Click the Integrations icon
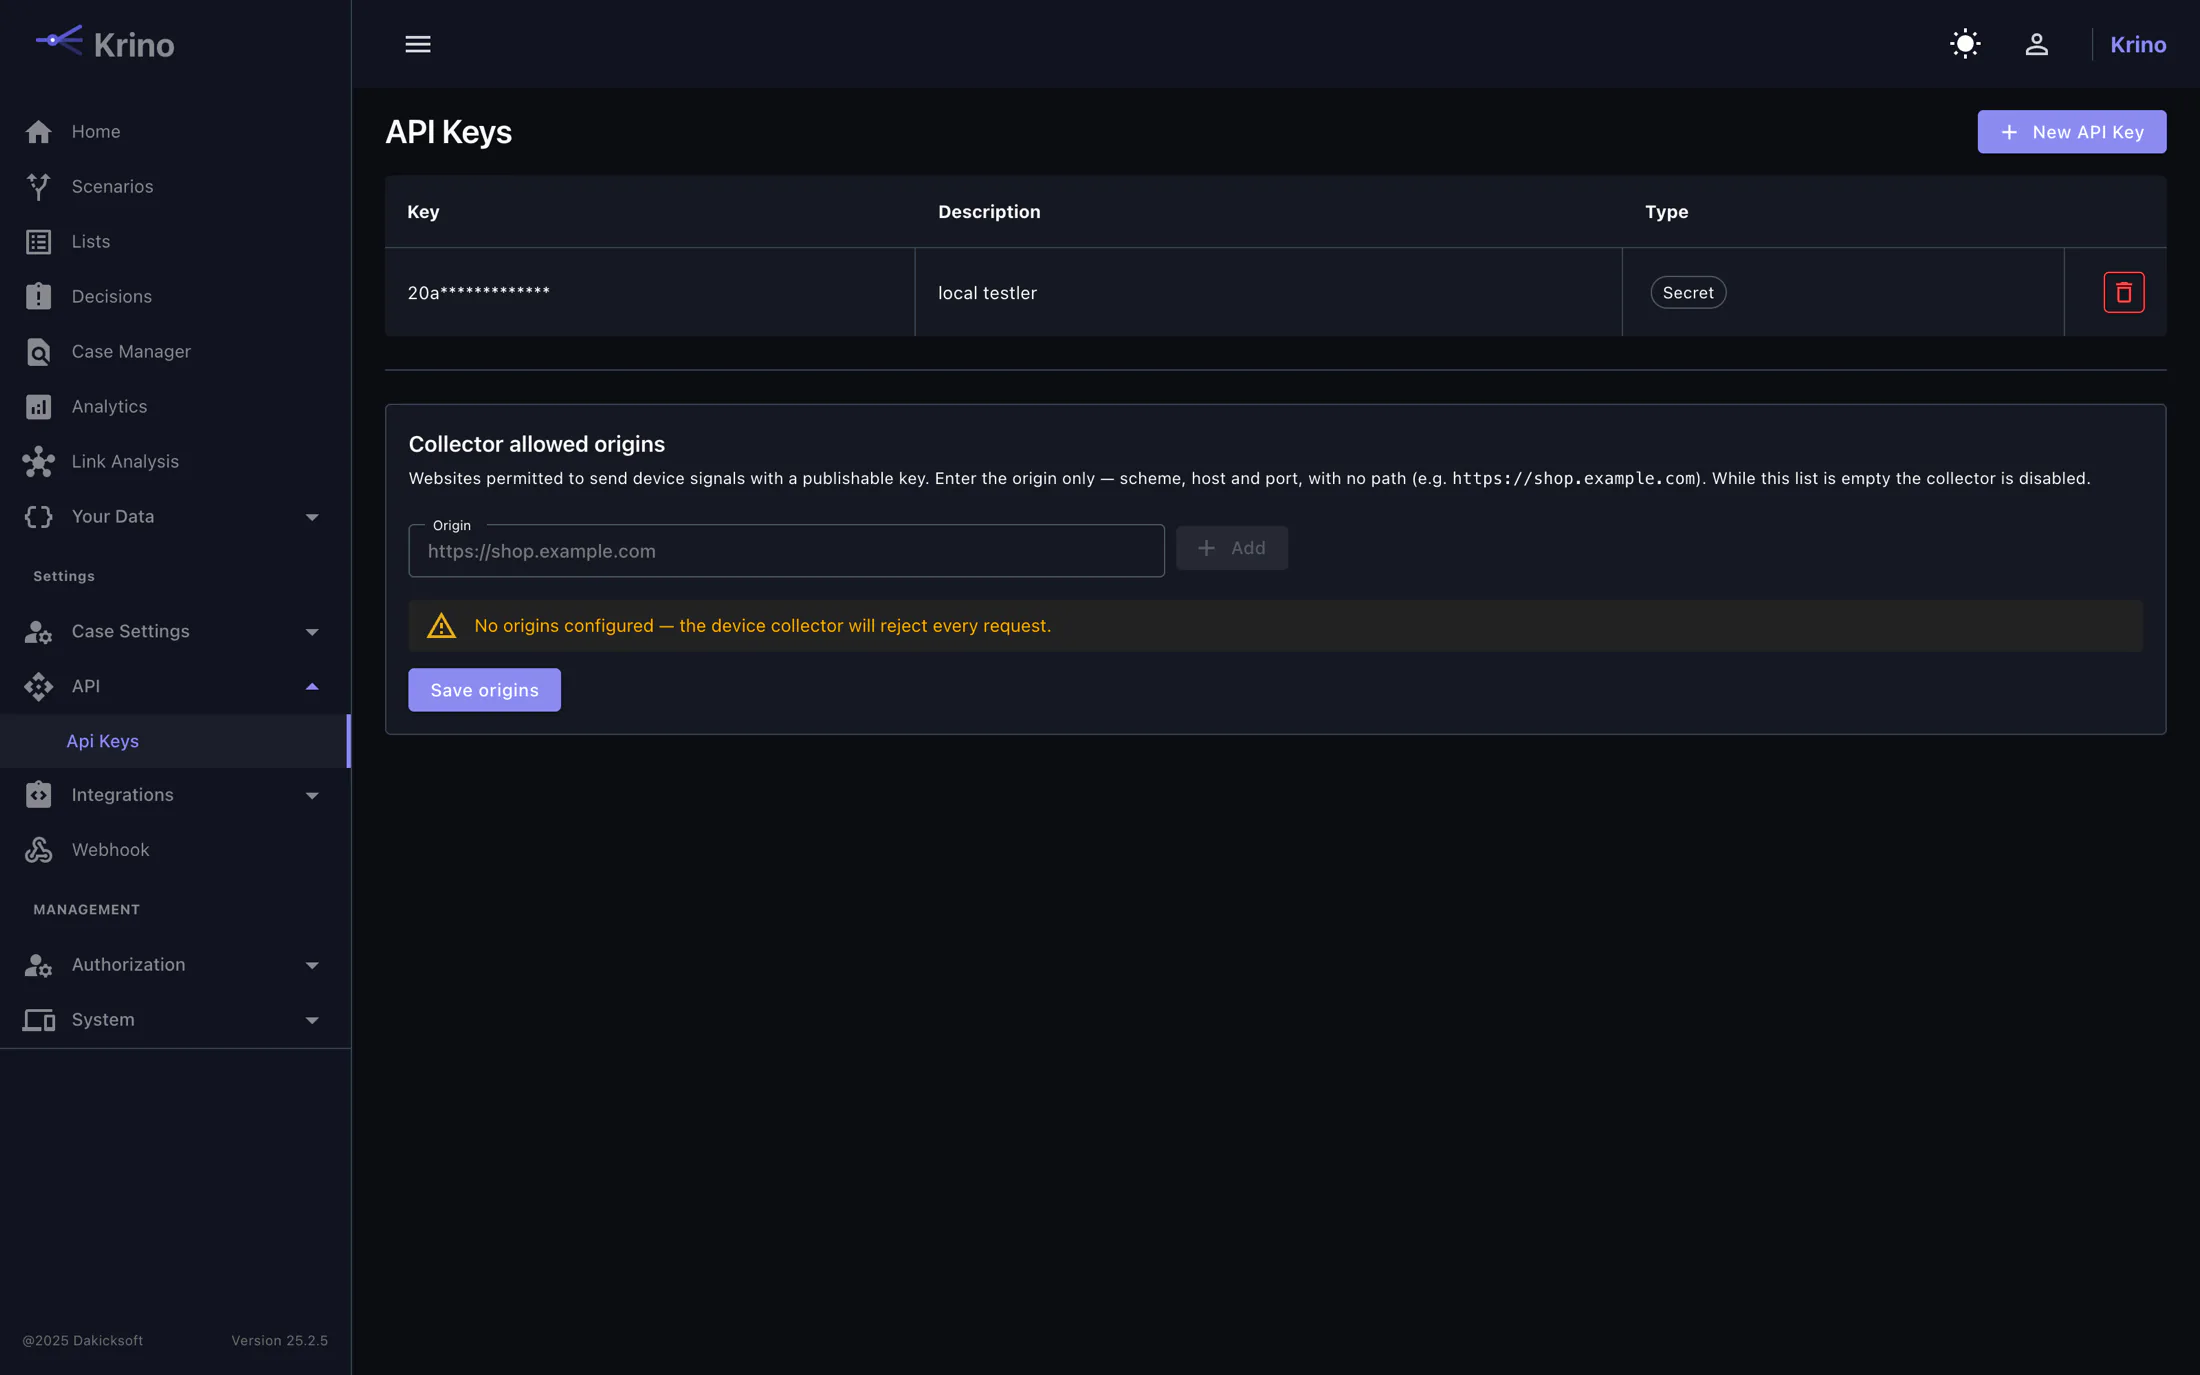The image size is (2200, 1375). tap(39, 795)
